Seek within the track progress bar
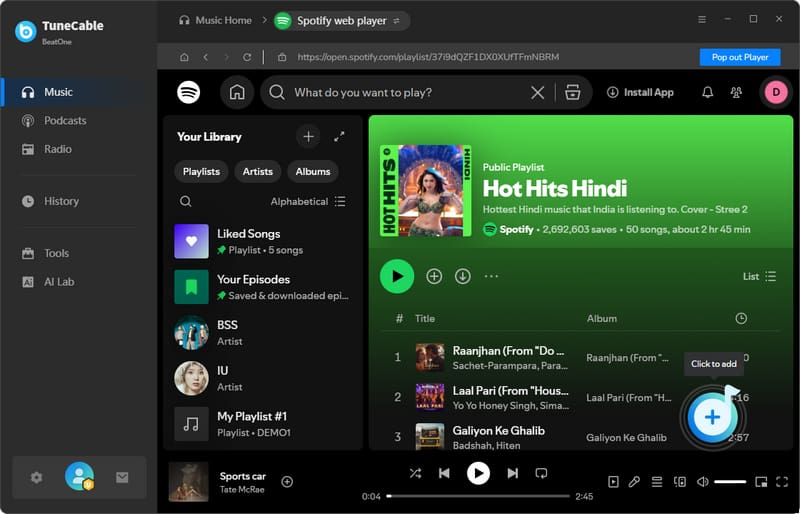 (478, 496)
